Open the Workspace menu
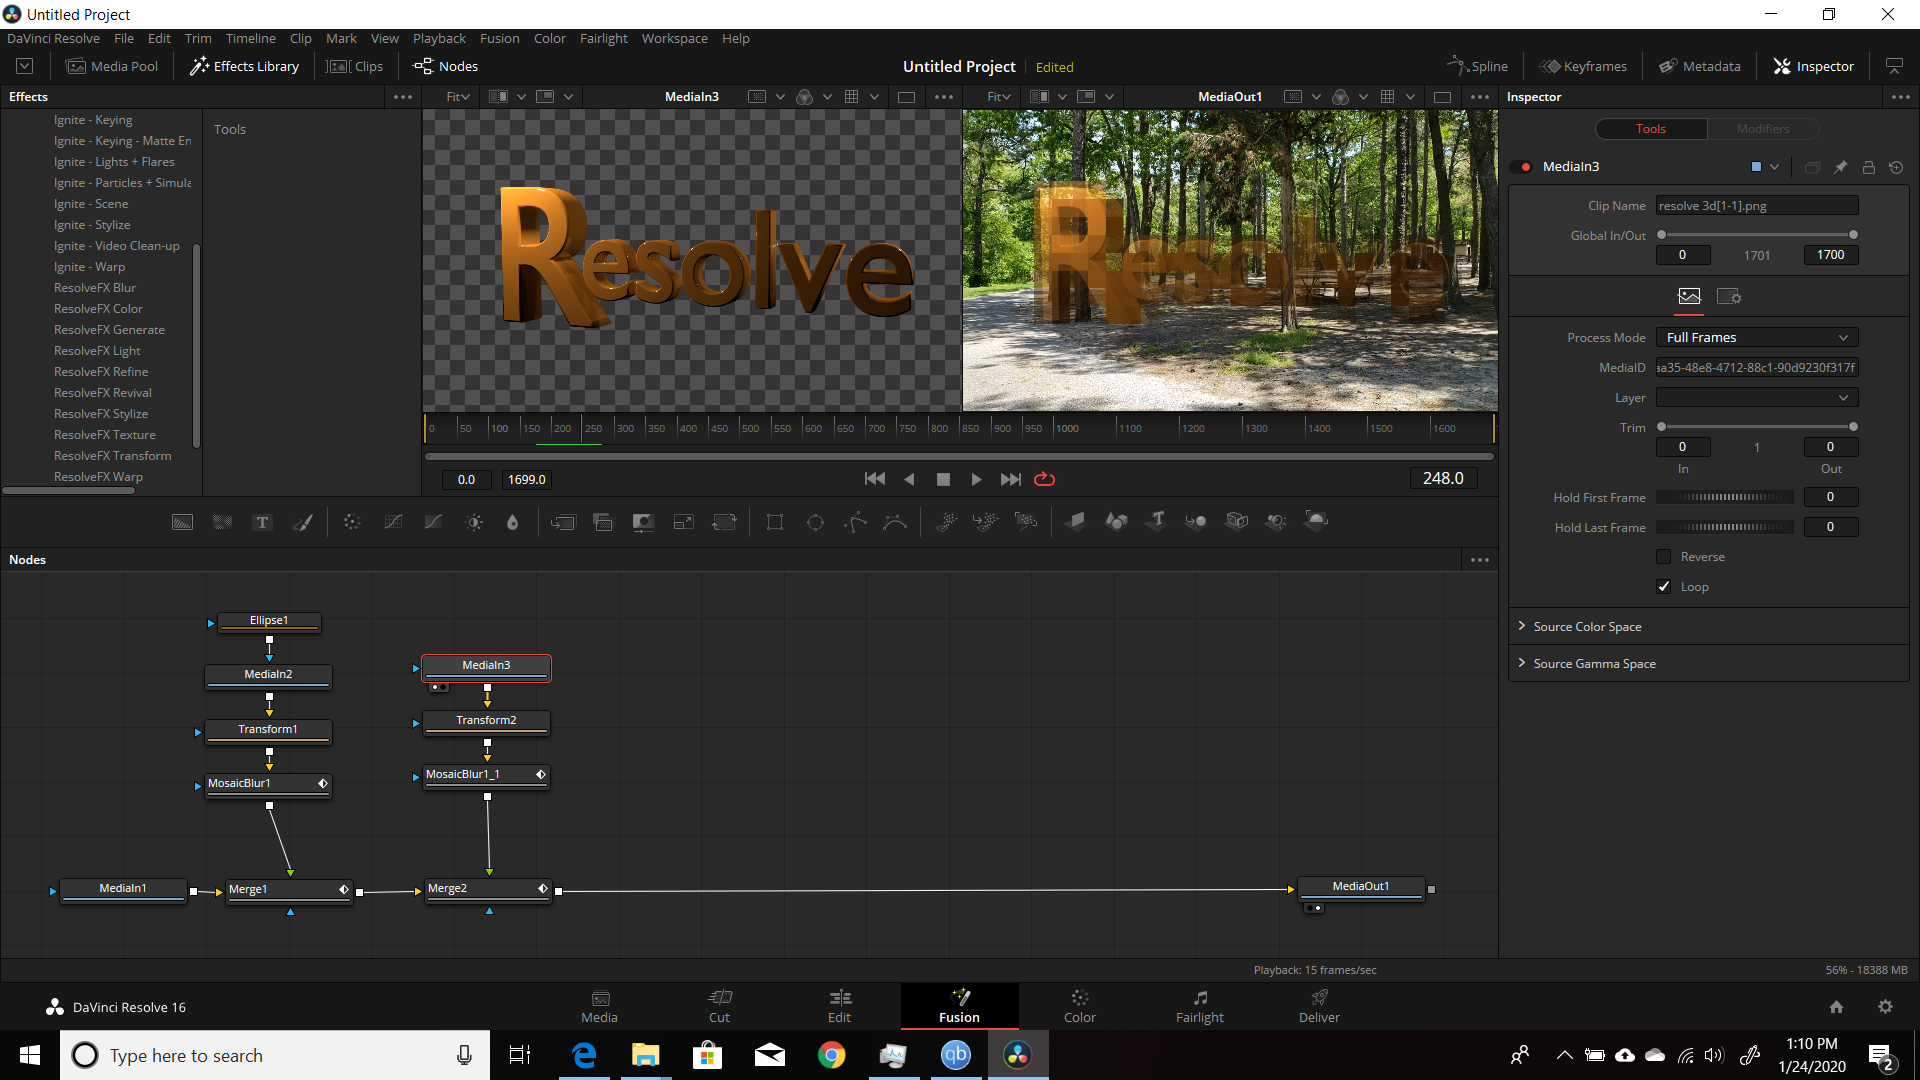Image resolution: width=1920 pixels, height=1080 pixels. coord(674,38)
